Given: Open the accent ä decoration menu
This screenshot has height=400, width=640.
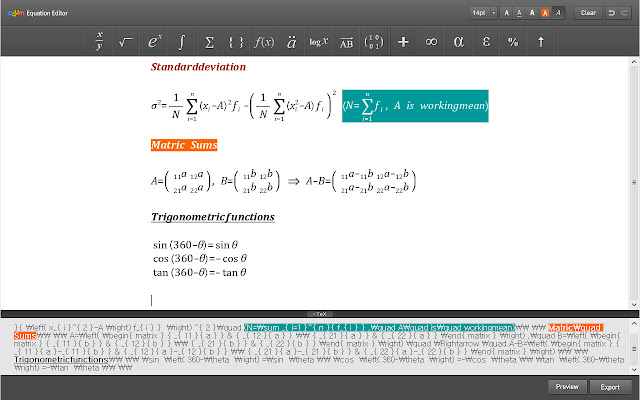Looking at the screenshot, I should point(291,41).
